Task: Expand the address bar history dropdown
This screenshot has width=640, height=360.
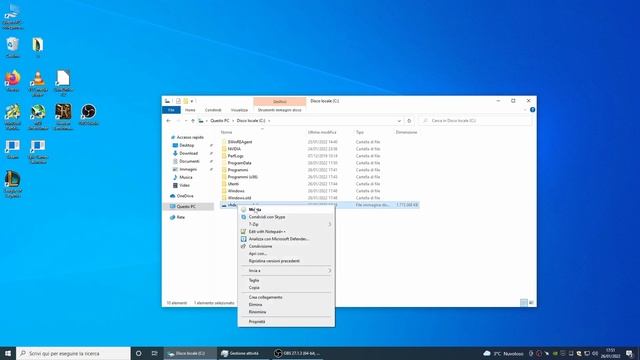Action: (399, 121)
